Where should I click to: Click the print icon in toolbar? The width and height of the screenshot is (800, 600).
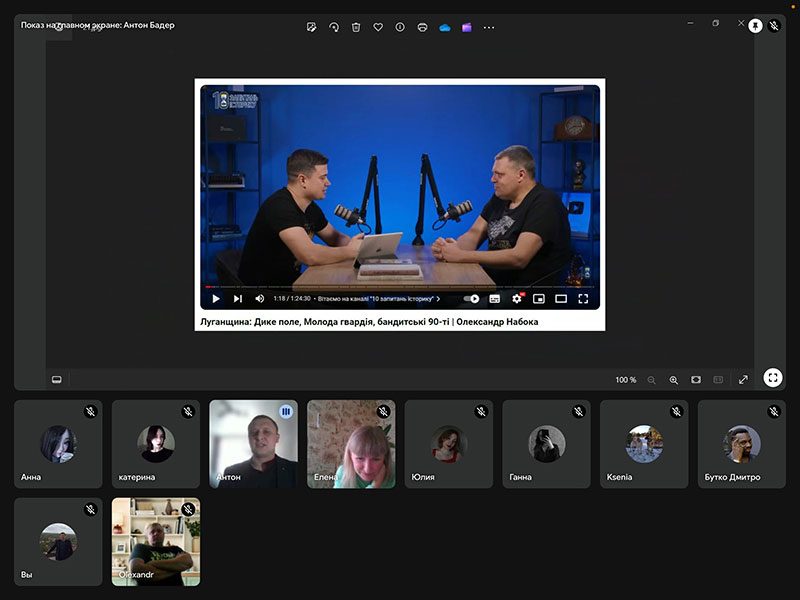click(x=422, y=27)
